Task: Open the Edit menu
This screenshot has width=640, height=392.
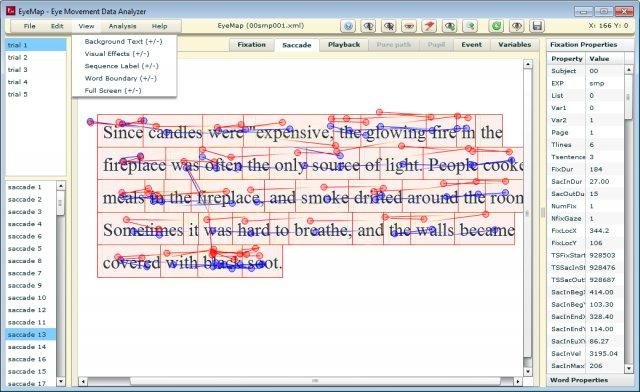Action: (57, 26)
